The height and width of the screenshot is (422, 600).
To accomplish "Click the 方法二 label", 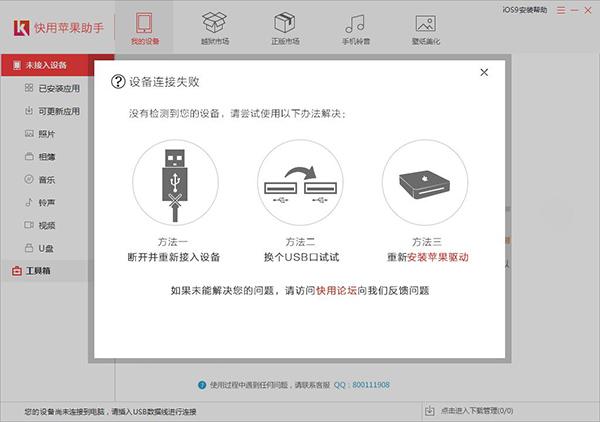I will pos(300,242).
